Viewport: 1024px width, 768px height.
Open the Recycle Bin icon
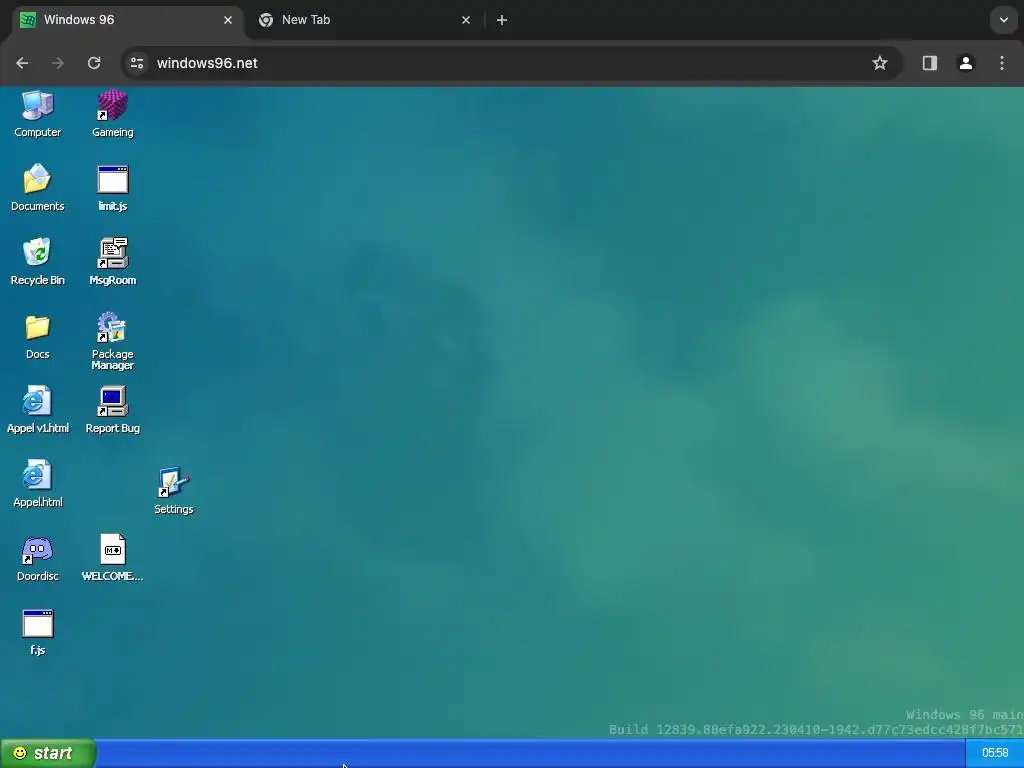tap(37, 262)
